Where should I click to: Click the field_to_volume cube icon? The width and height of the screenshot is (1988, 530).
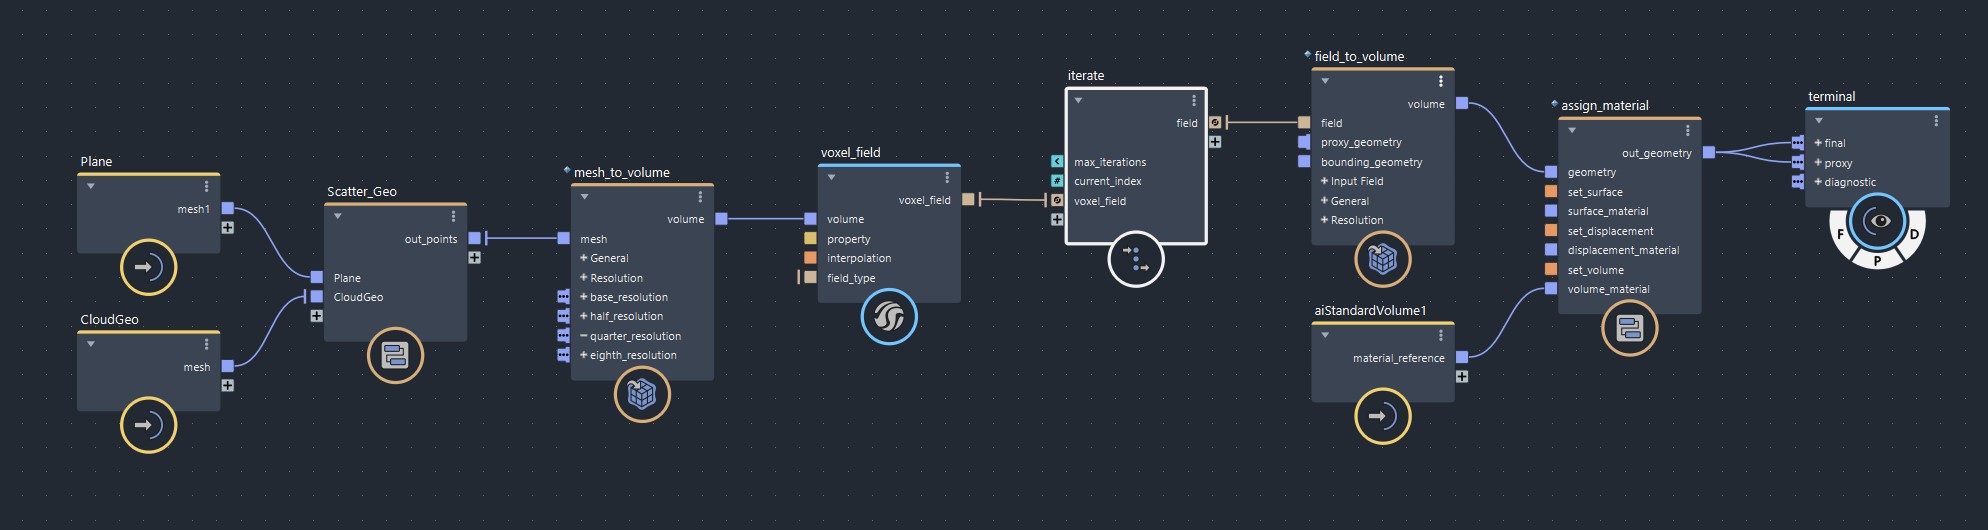click(1382, 259)
